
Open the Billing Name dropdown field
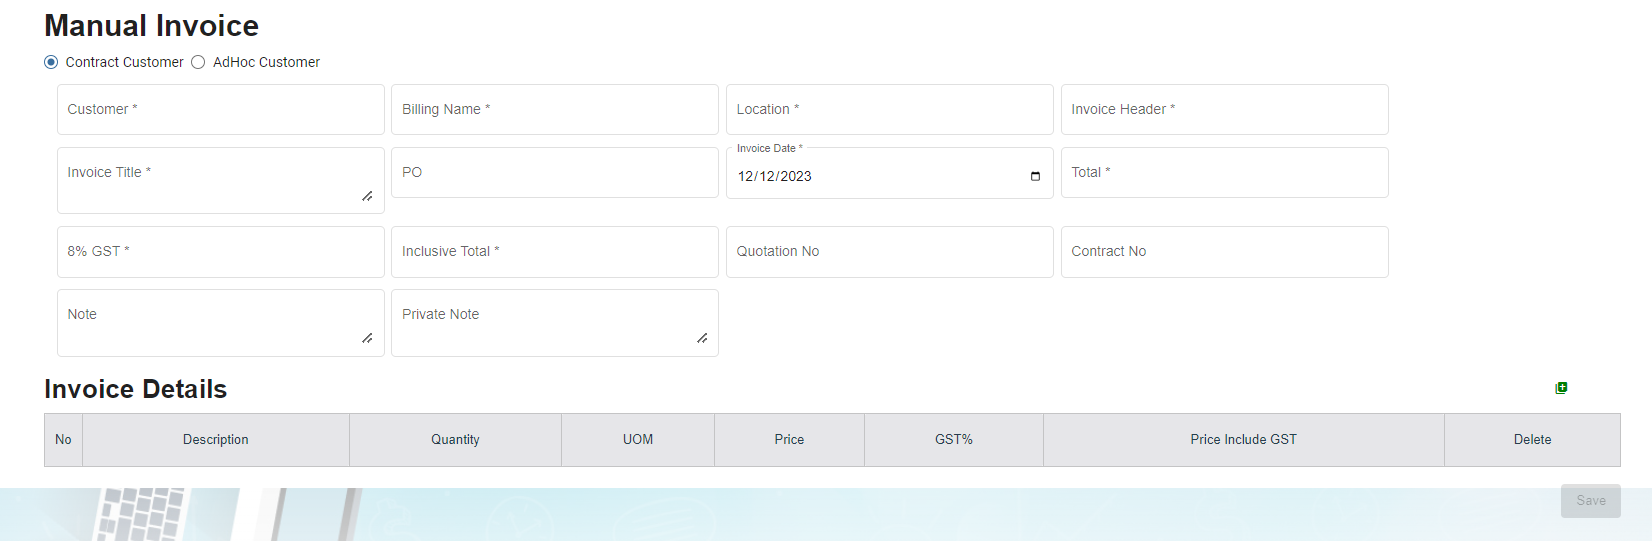554,110
